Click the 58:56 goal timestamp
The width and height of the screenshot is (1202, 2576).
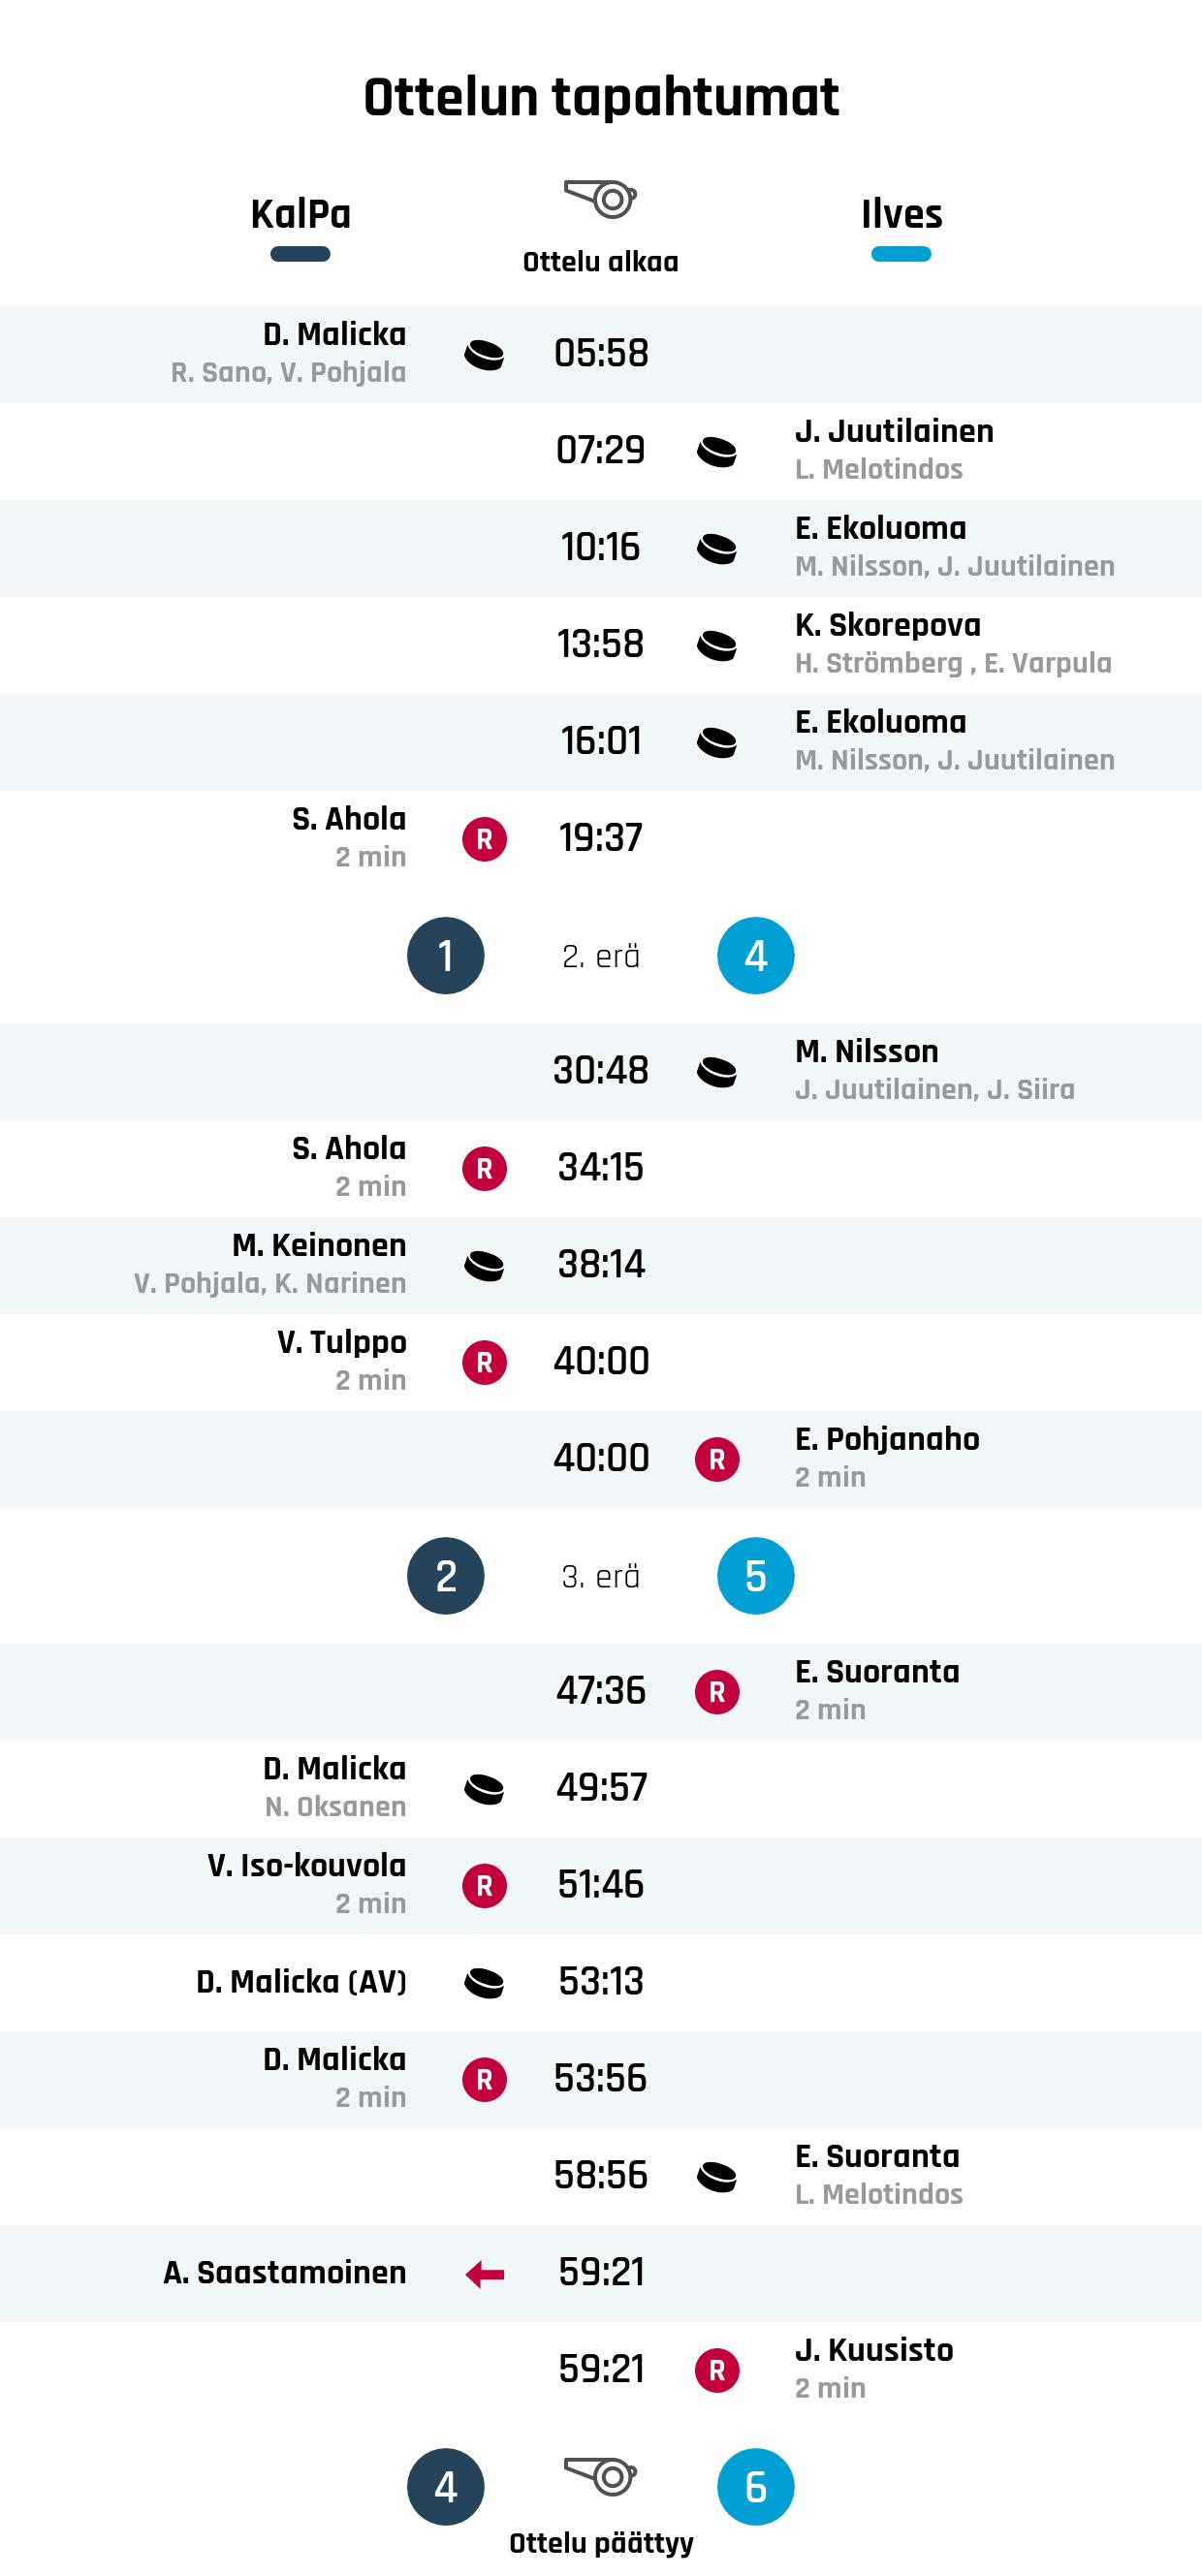tap(601, 2175)
